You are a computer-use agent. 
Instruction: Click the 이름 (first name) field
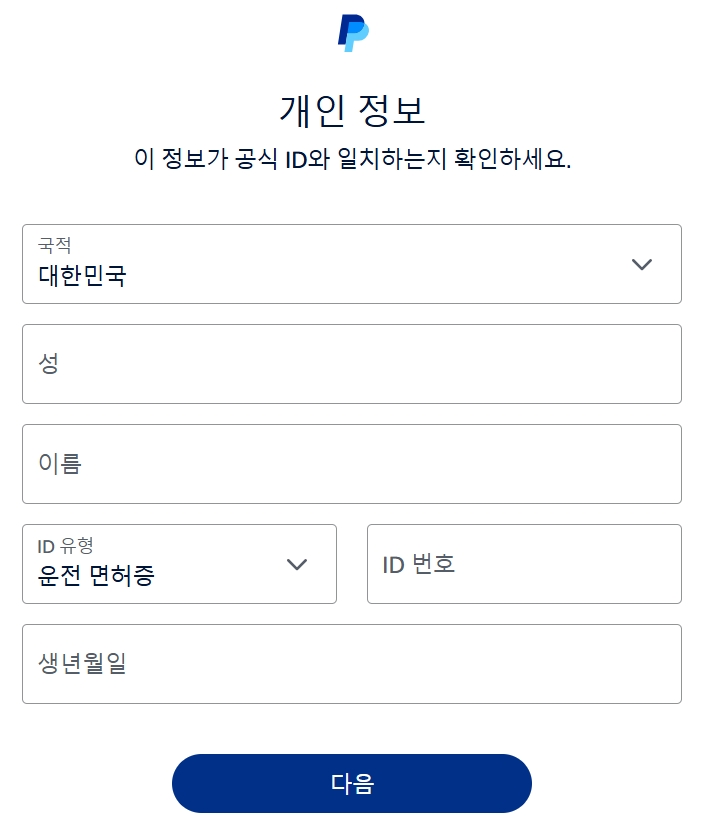click(351, 463)
